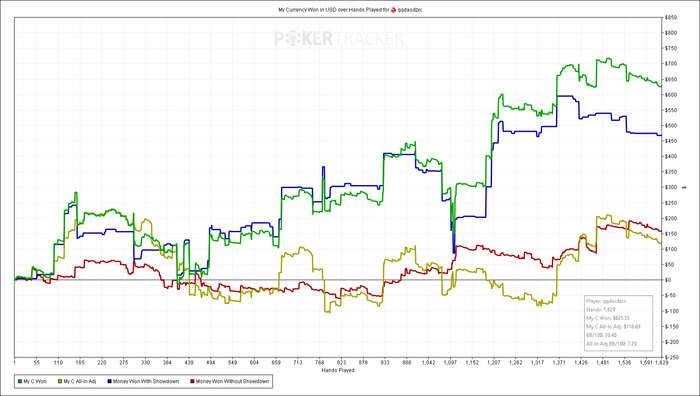Click the $850 y-axis tick label
The image size is (700, 396).
pyautogui.click(x=671, y=17)
